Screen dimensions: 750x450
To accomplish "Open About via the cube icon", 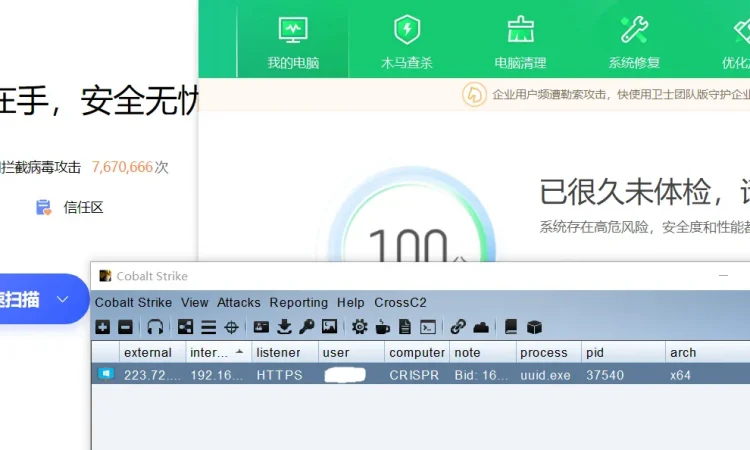I will point(534,328).
